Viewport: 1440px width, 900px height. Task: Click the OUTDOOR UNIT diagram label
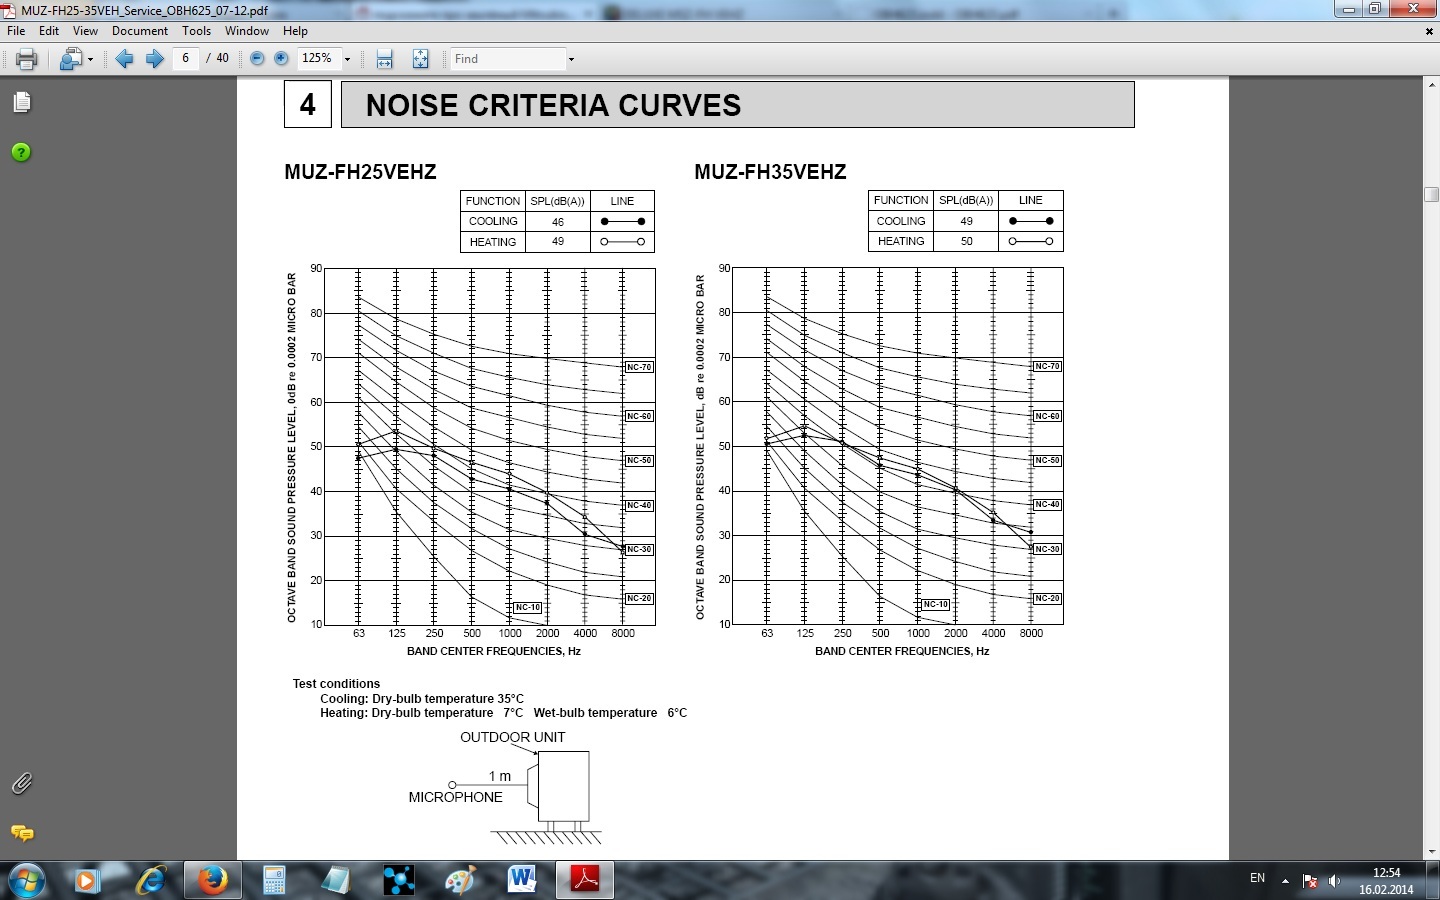click(x=512, y=737)
